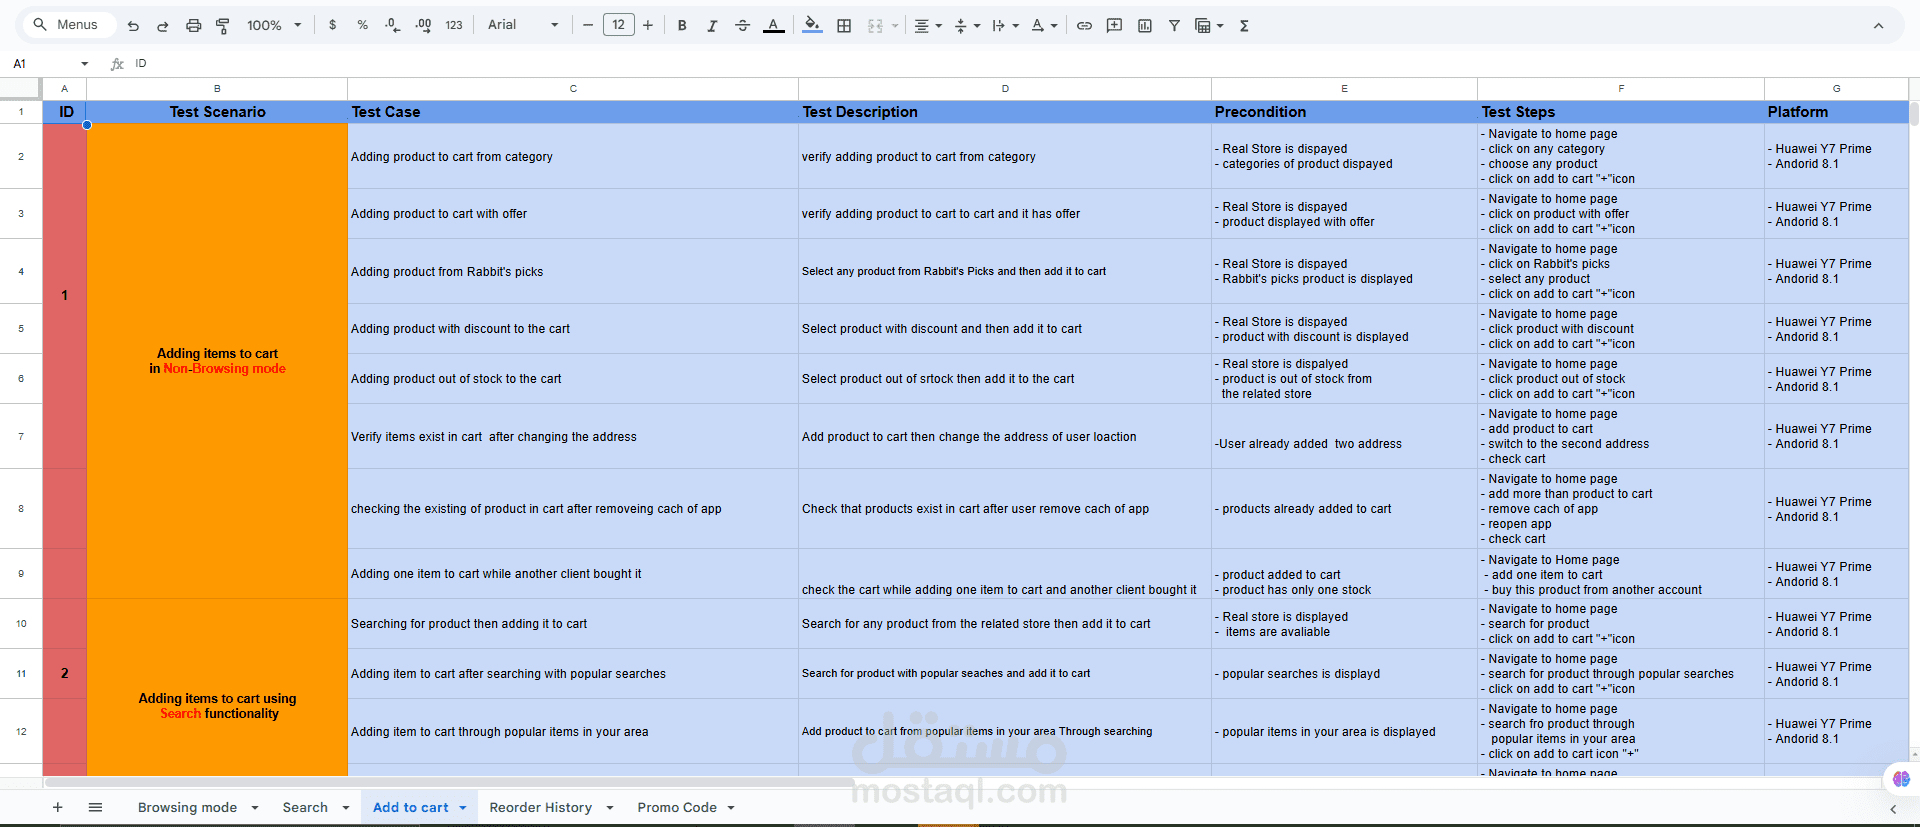This screenshot has height=827, width=1920.
Task: Click the Print icon
Action: 193,26
